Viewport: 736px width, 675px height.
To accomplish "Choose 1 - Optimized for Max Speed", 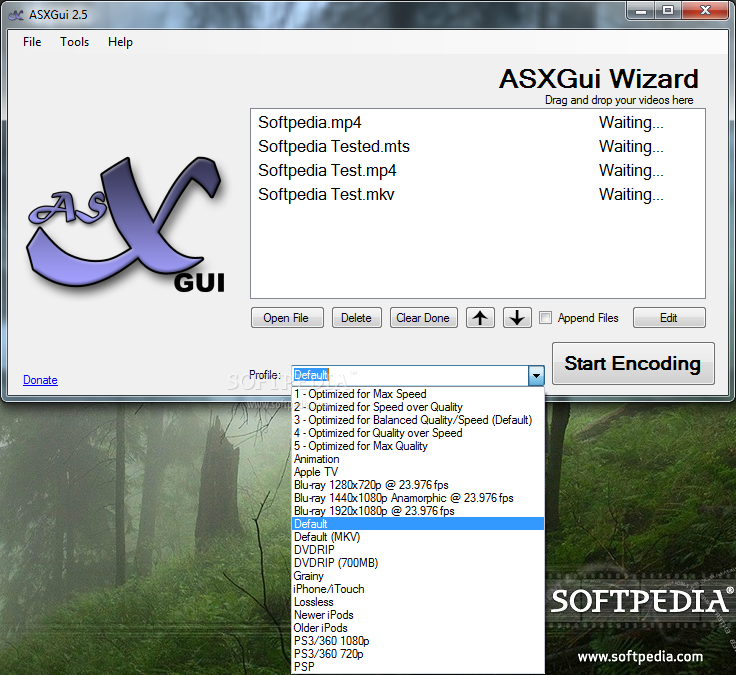I will click(418, 394).
